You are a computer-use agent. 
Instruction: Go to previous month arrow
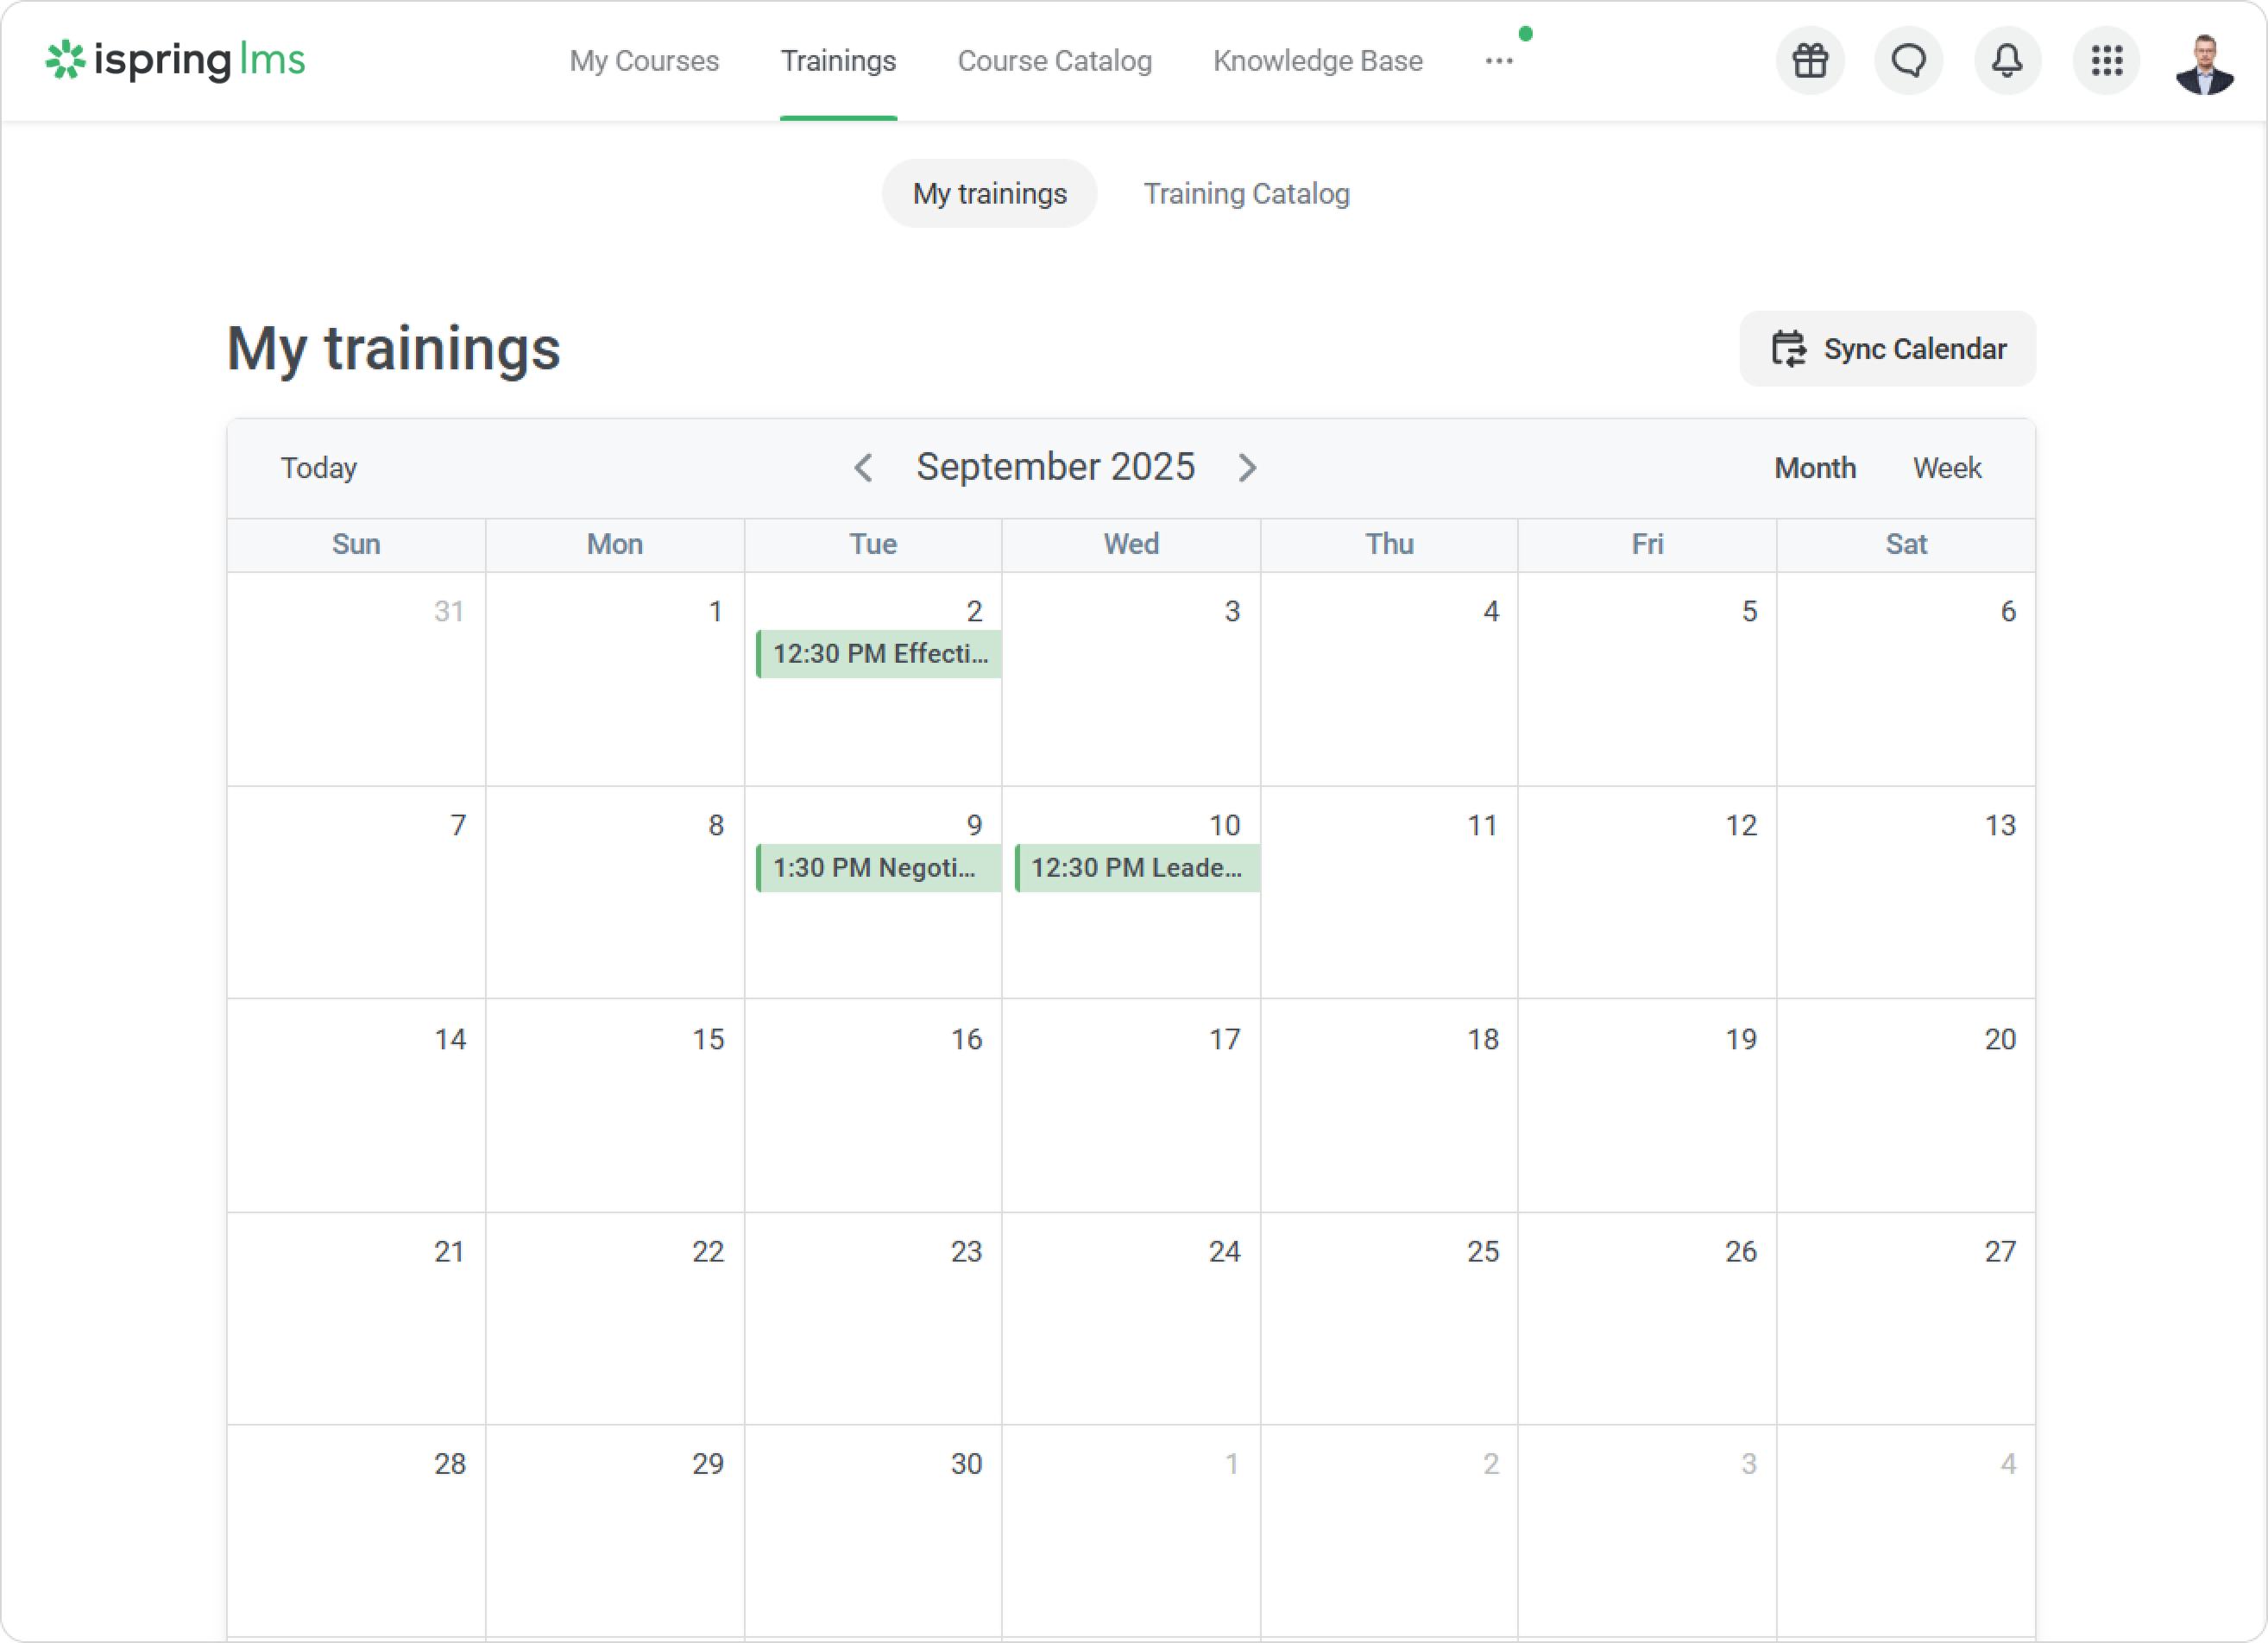pos(863,467)
